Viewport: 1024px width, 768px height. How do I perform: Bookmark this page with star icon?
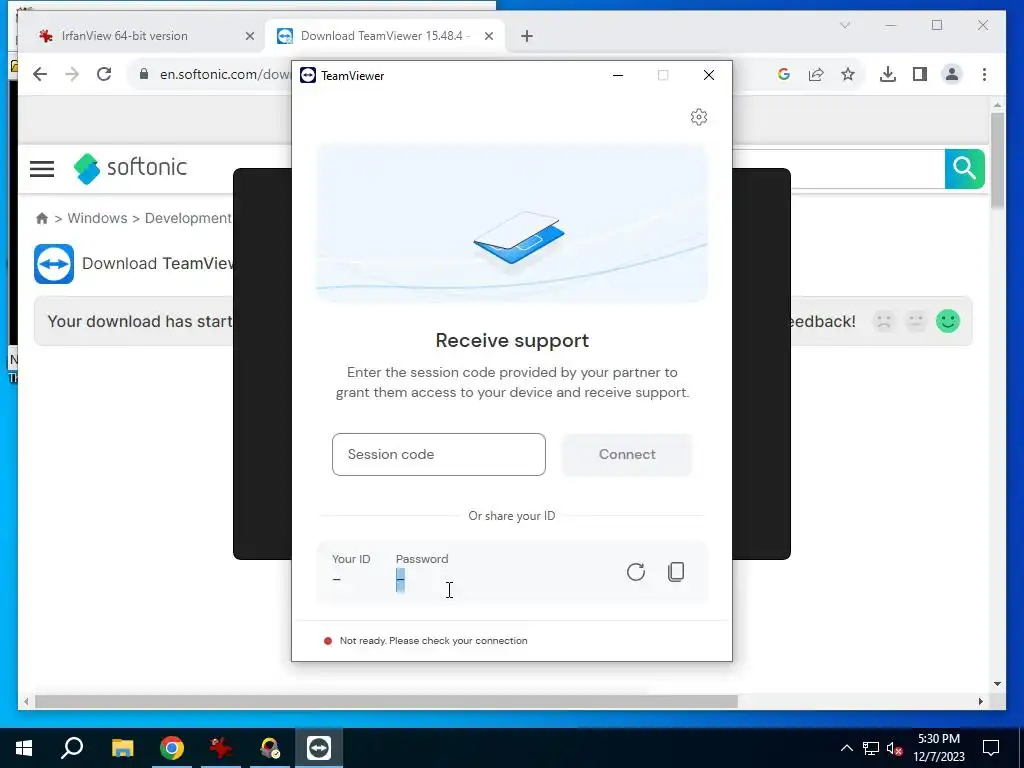(848, 74)
